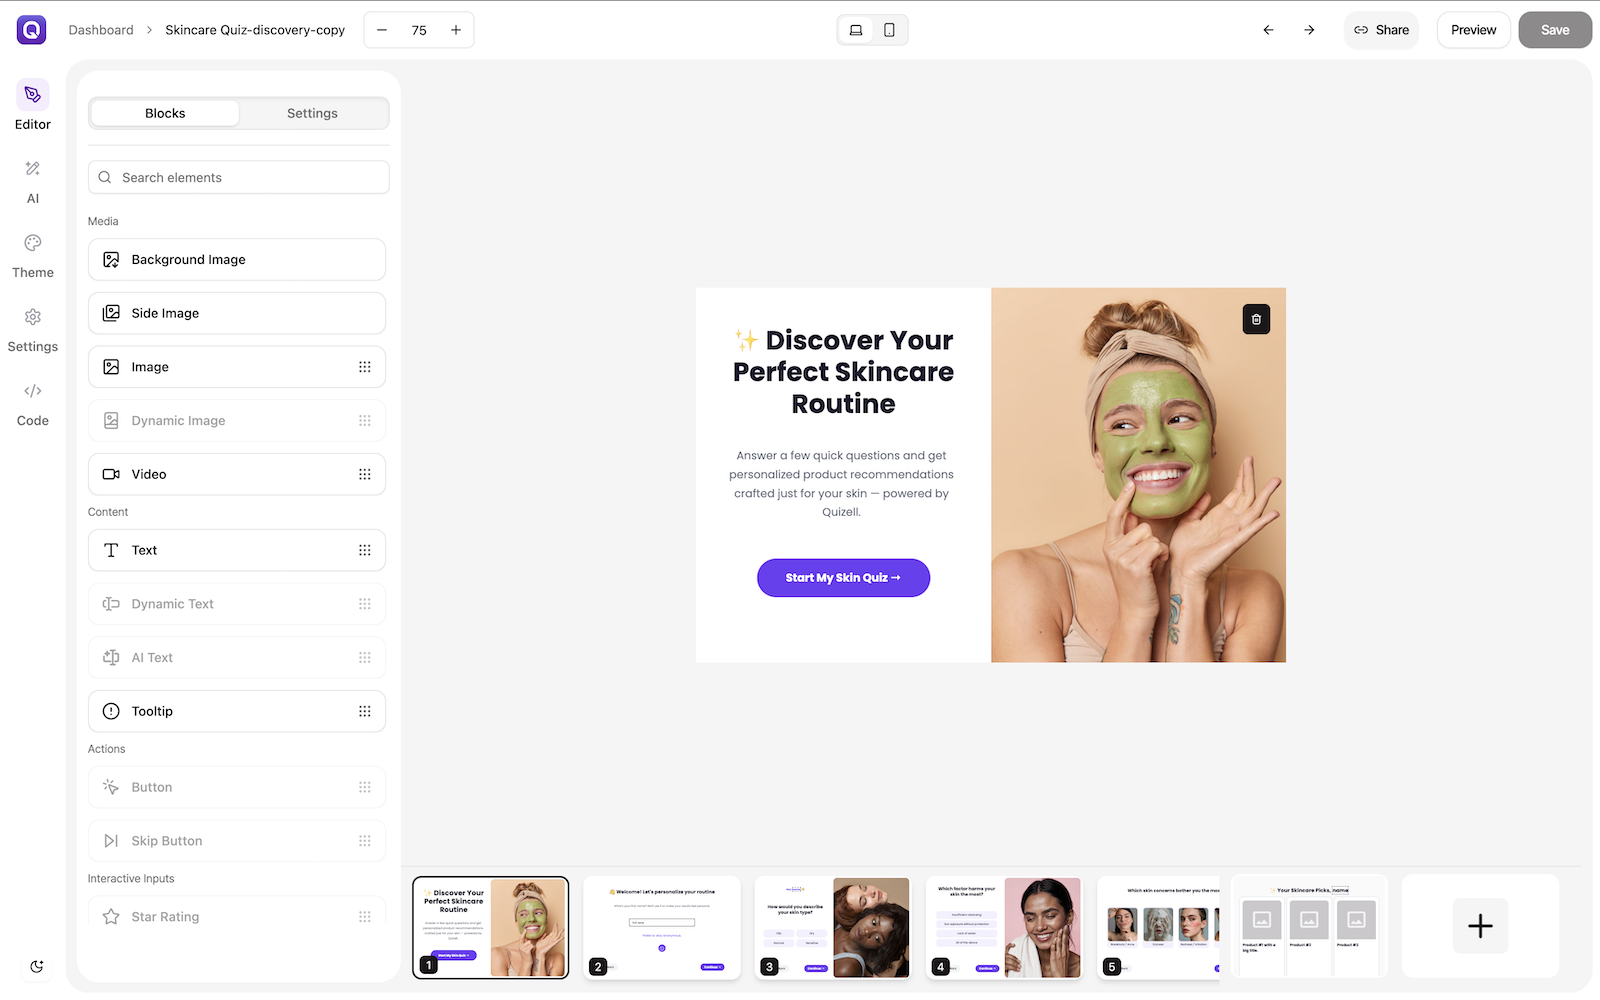Screen dimensions: 1600x1000
Task: Click the Image block icon
Action: click(x=111, y=367)
